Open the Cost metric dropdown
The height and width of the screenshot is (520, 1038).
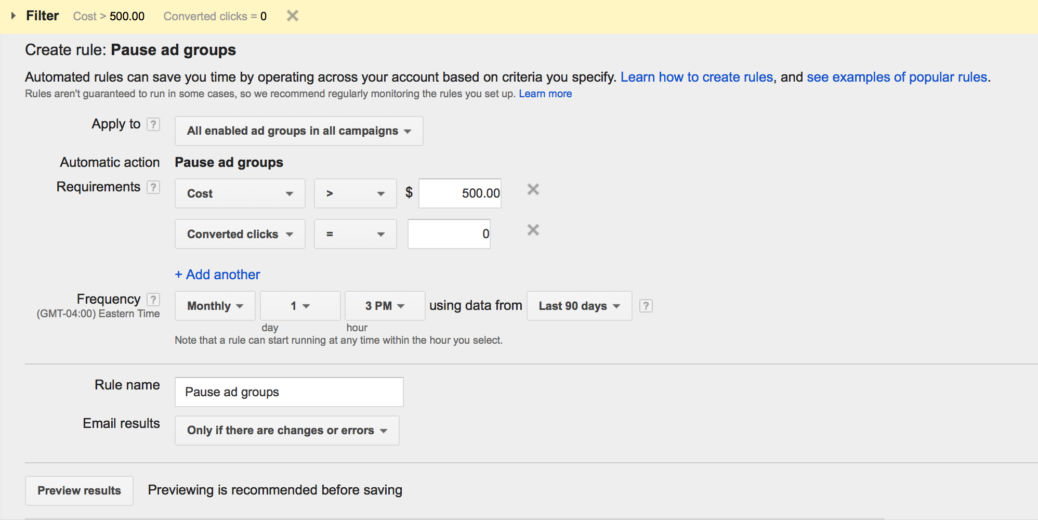(240, 194)
